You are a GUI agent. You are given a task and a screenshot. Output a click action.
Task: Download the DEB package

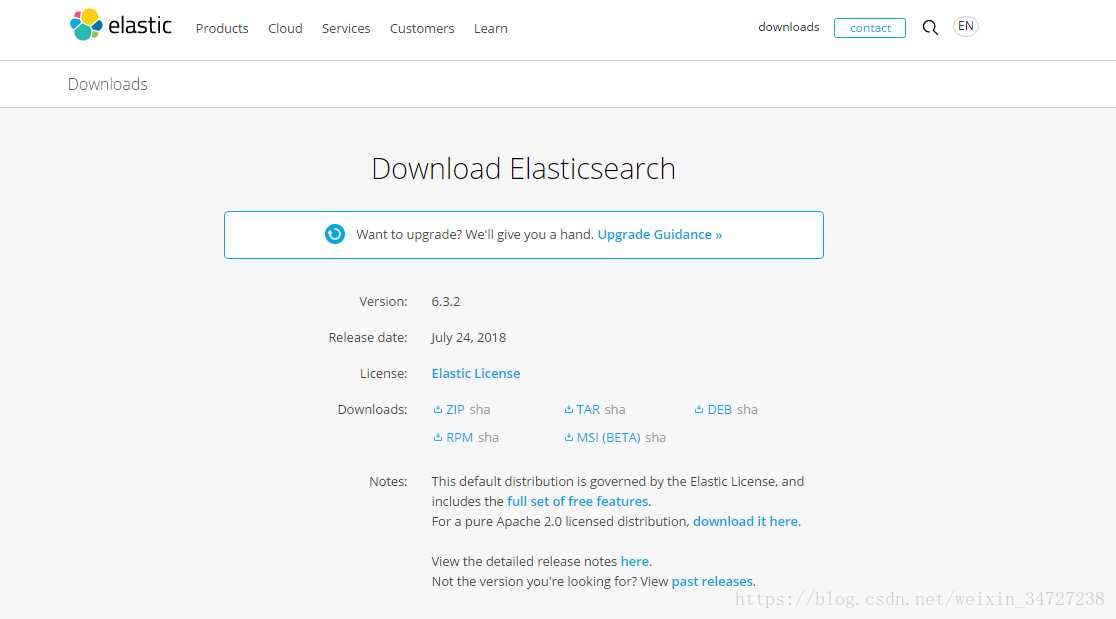click(x=720, y=410)
